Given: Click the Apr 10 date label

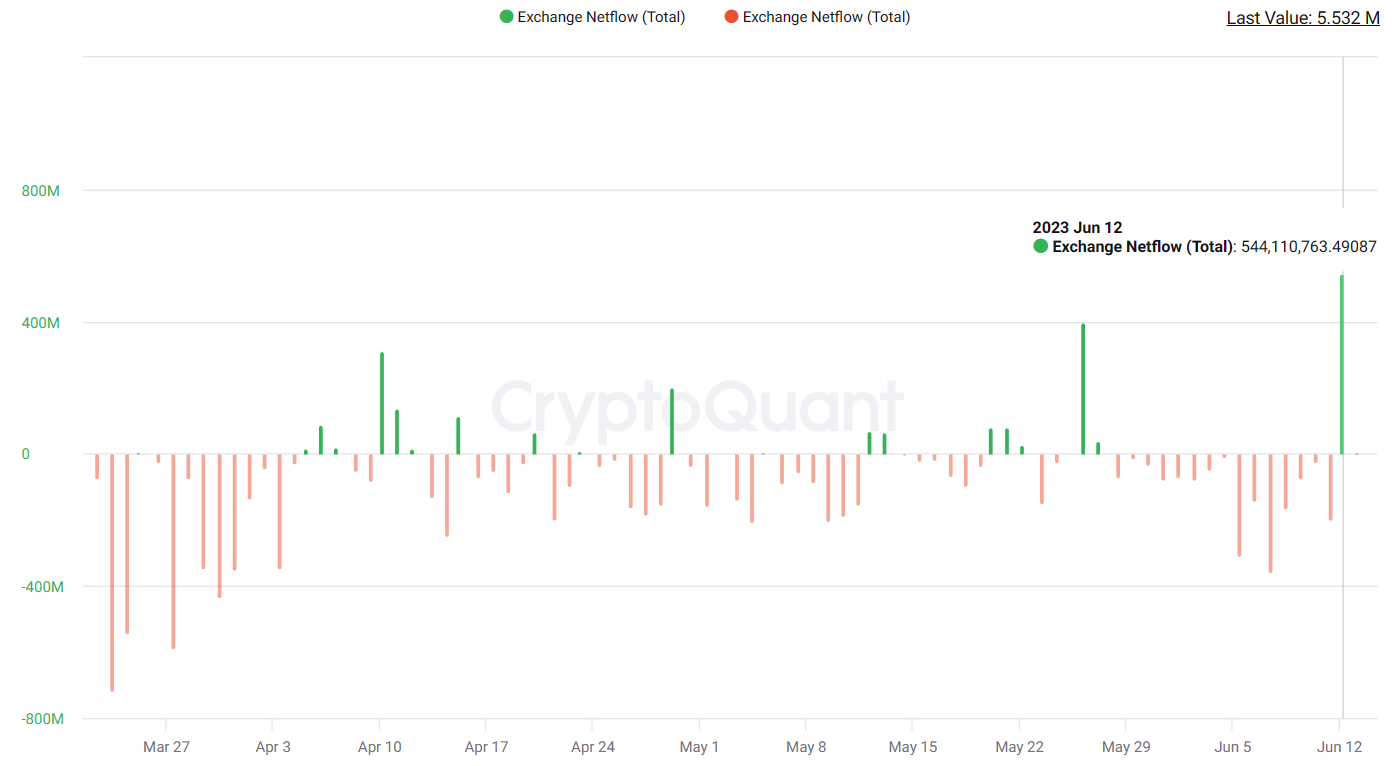Looking at the screenshot, I should tap(380, 747).
